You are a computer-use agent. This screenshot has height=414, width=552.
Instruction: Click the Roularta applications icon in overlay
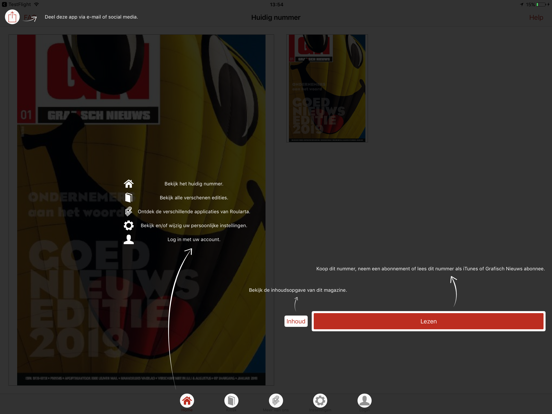(128, 211)
